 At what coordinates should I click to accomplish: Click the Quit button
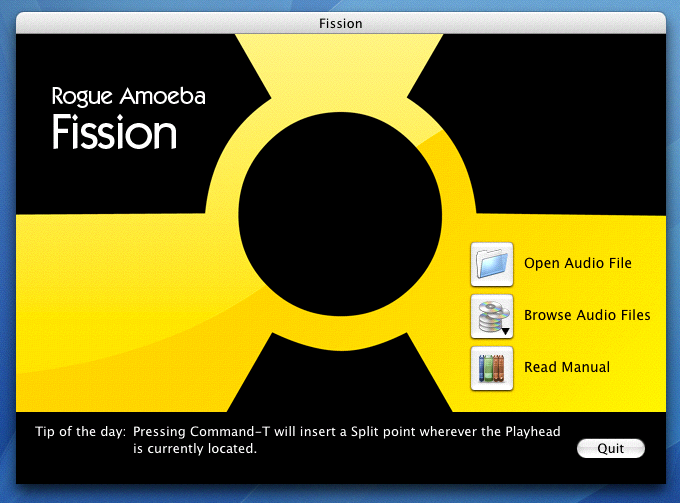[611, 448]
